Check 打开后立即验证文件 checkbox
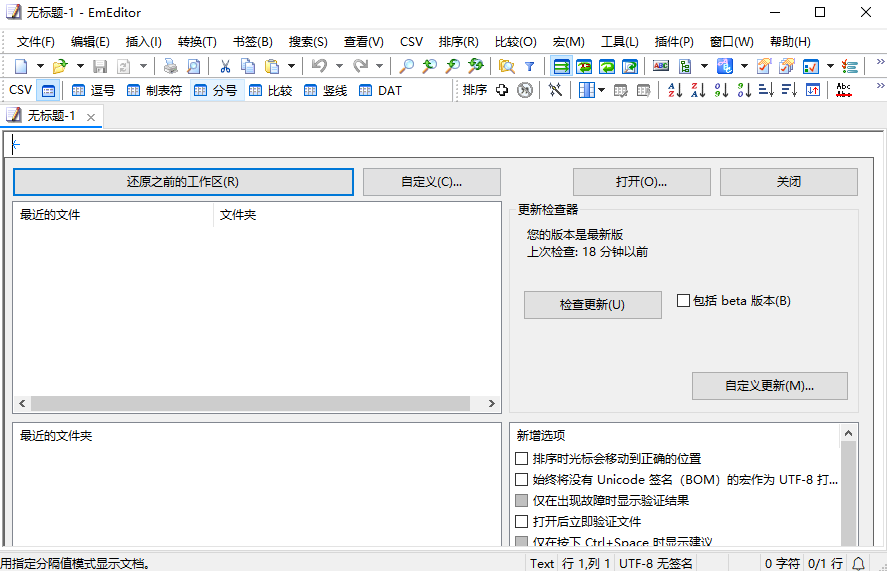Viewport: 887px width, 571px height. coord(522,521)
